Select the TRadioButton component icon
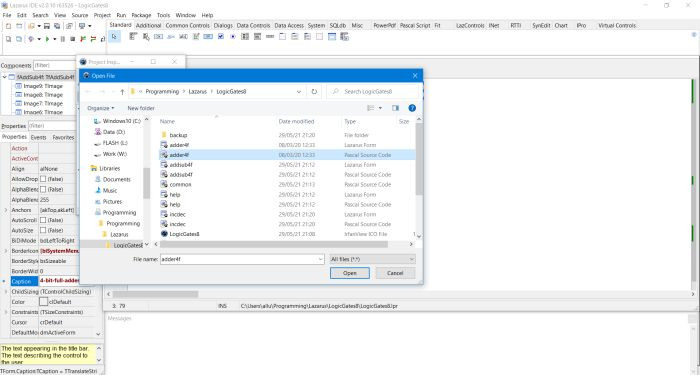700x375 pixels. (233, 37)
